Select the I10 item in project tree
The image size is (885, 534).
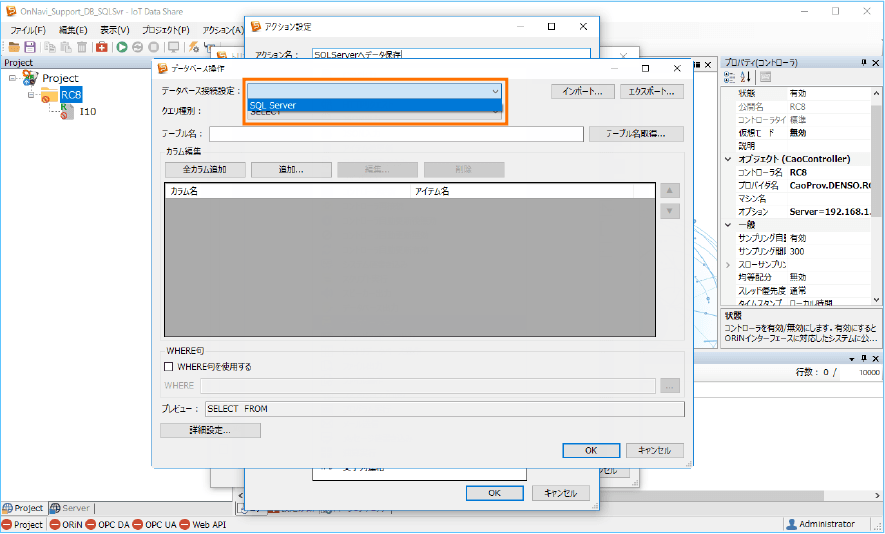(x=88, y=112)
